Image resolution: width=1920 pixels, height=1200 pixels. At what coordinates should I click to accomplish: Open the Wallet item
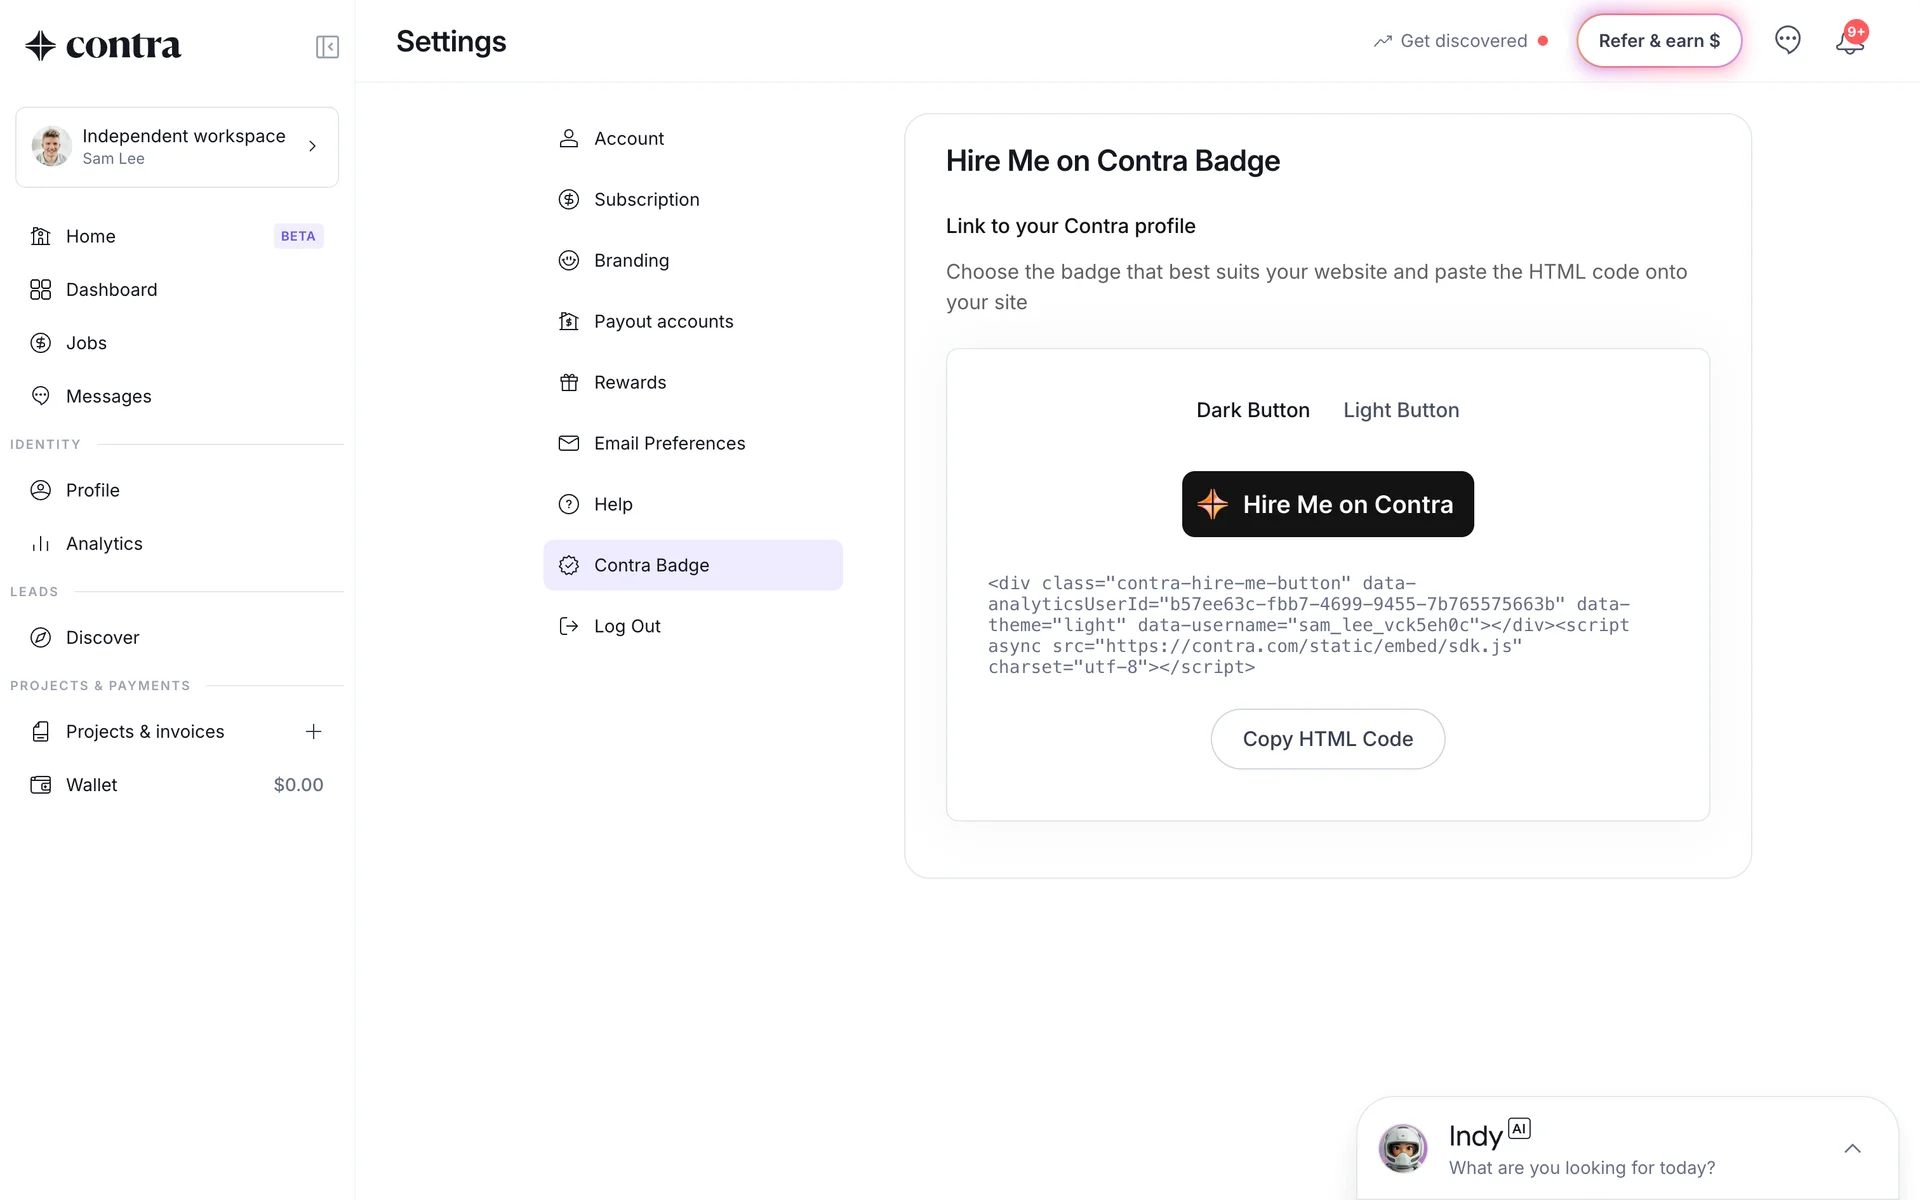point(92,785)
